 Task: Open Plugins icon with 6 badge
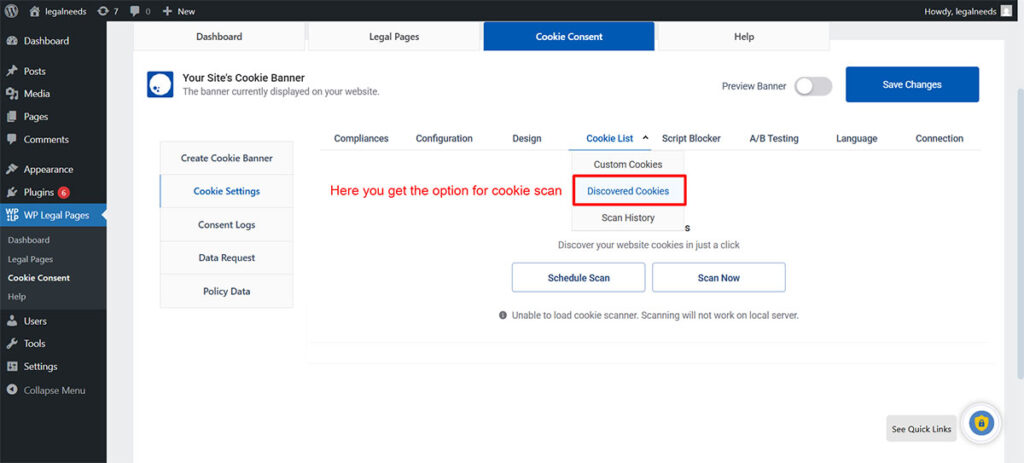[x=12, y=193]
